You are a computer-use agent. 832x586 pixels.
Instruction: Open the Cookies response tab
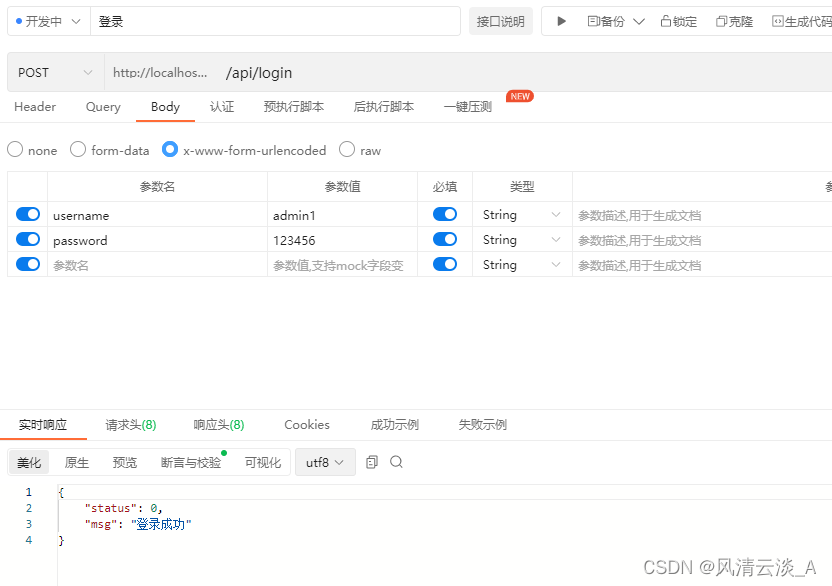pyautogui.click(x=307, y=425)
